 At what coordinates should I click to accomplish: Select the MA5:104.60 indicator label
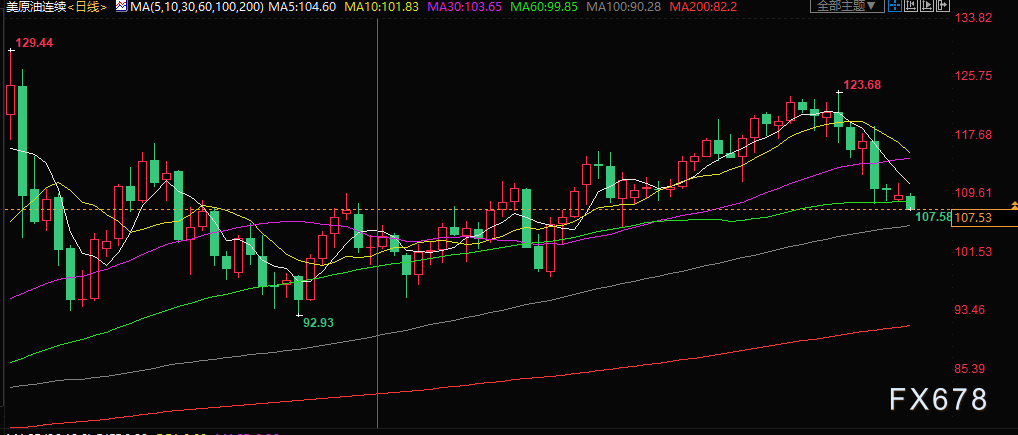pos(302,7)
